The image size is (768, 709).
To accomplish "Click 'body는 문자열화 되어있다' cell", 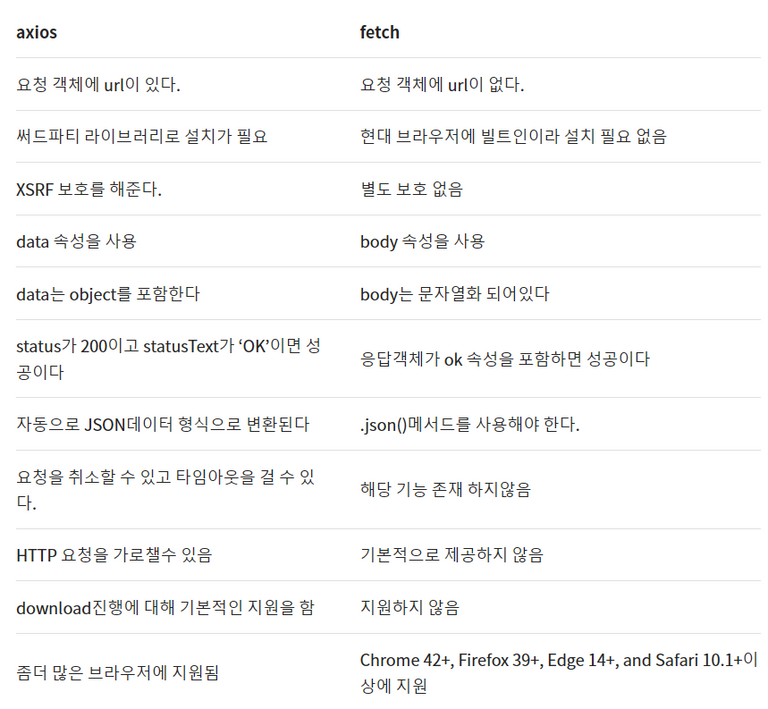I will pos(455,294).
